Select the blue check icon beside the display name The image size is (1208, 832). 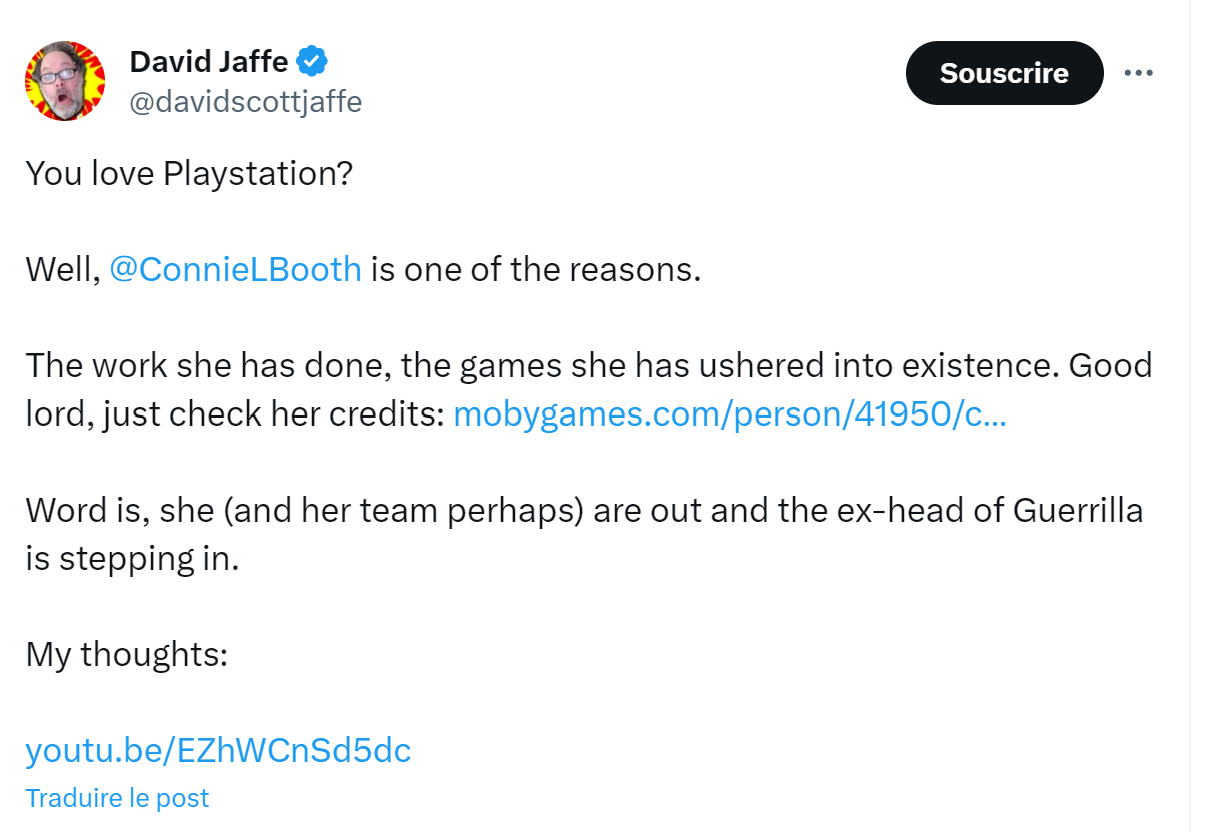(311, 60)
